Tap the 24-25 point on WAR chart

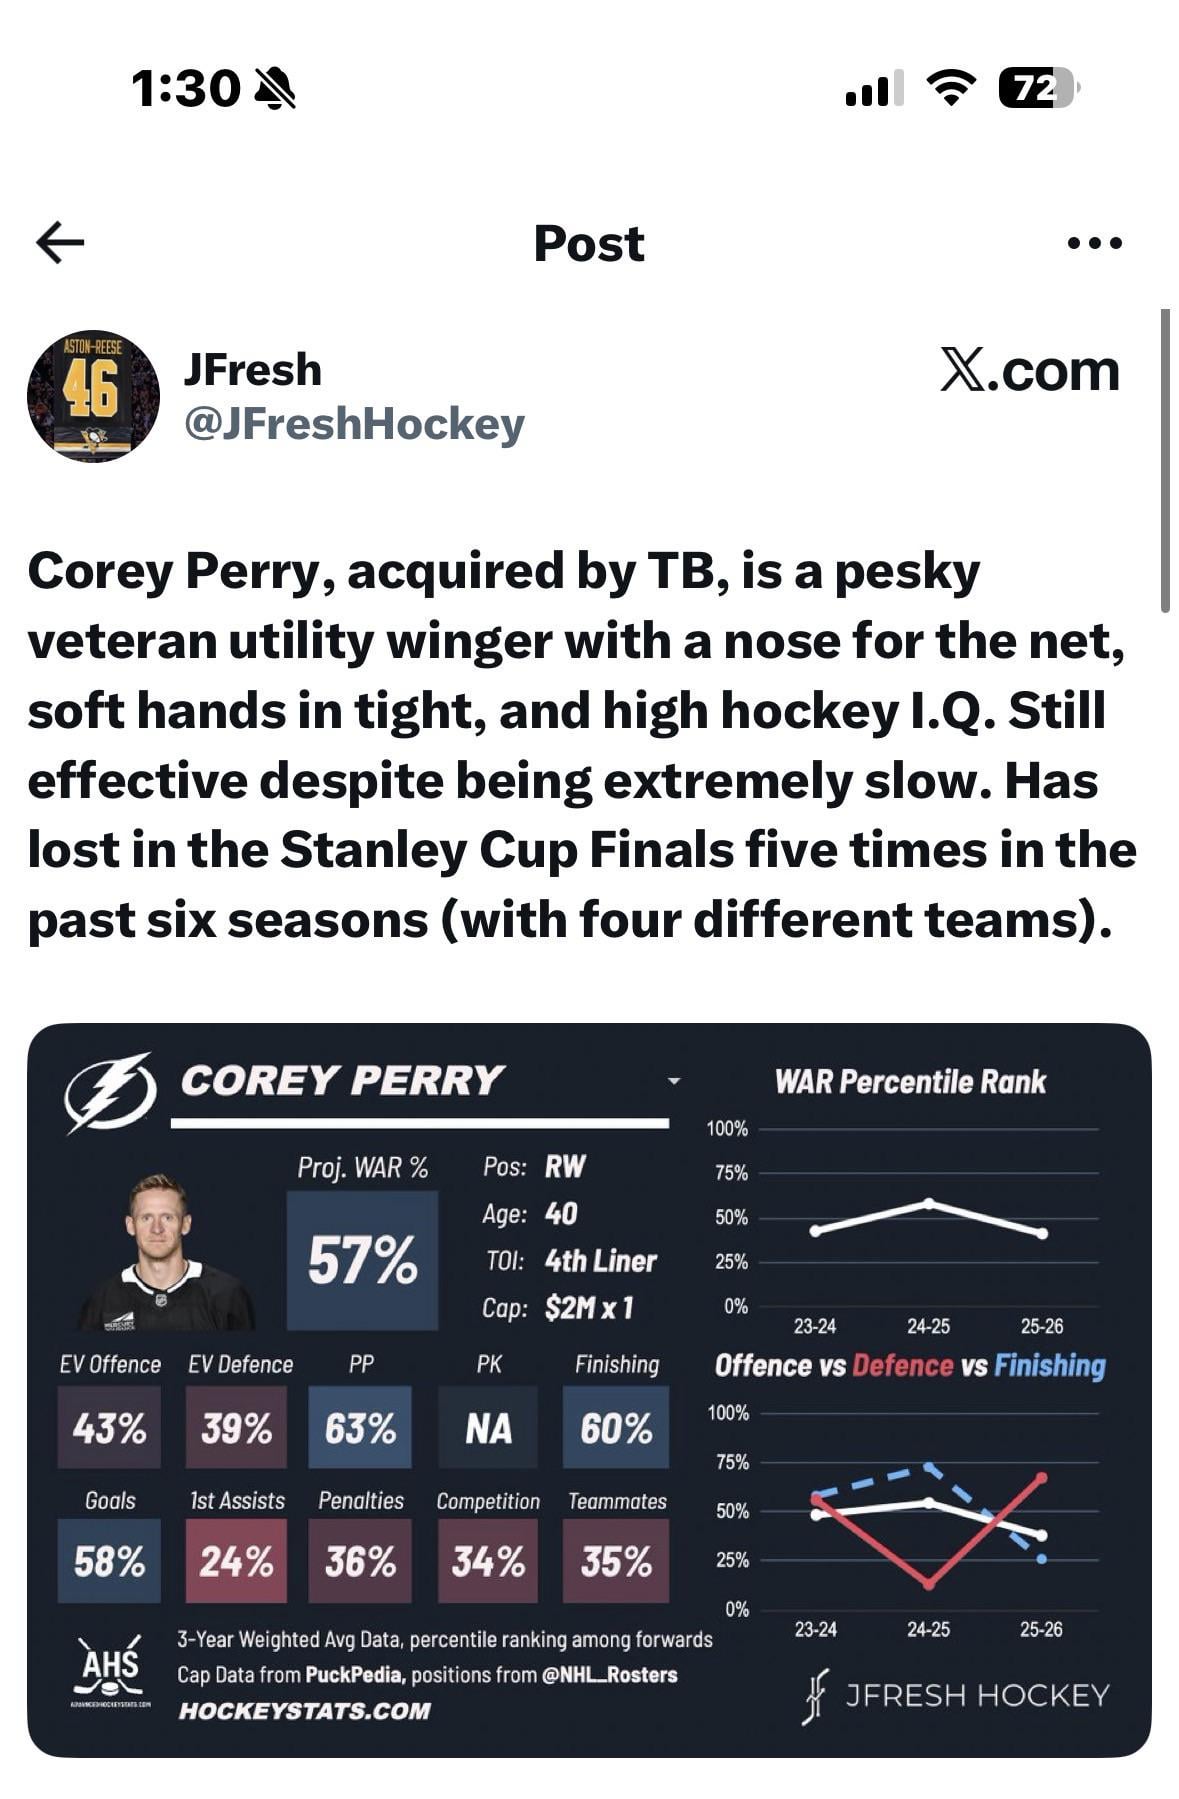click(x=929, y=1203)
